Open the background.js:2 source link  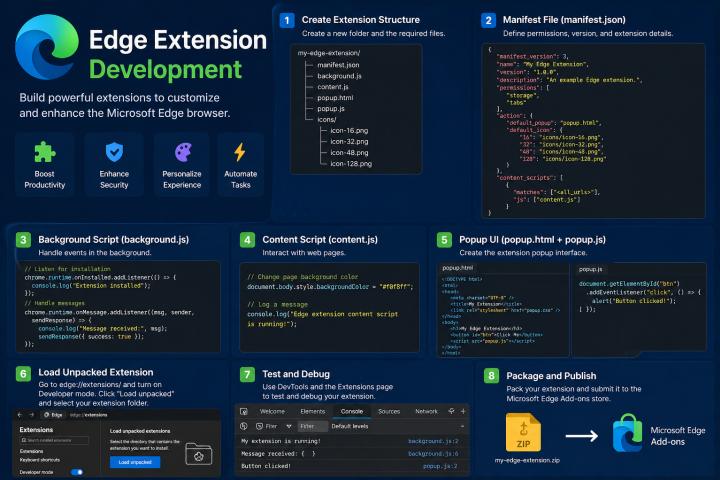(x=432, y=440)
